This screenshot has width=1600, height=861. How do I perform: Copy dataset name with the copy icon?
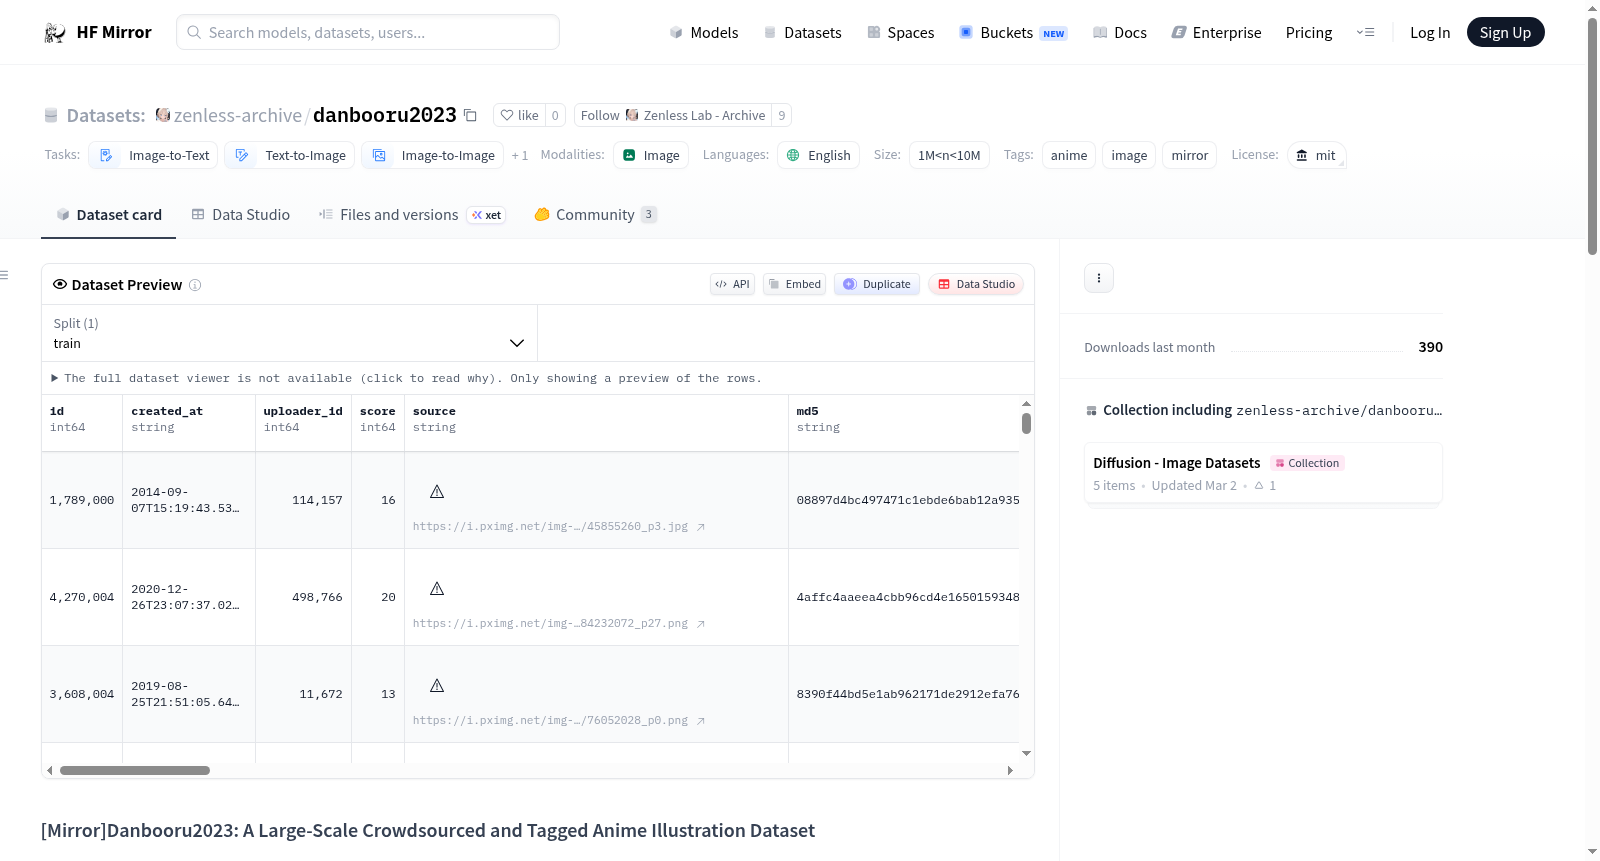click(x=470, y=115)
